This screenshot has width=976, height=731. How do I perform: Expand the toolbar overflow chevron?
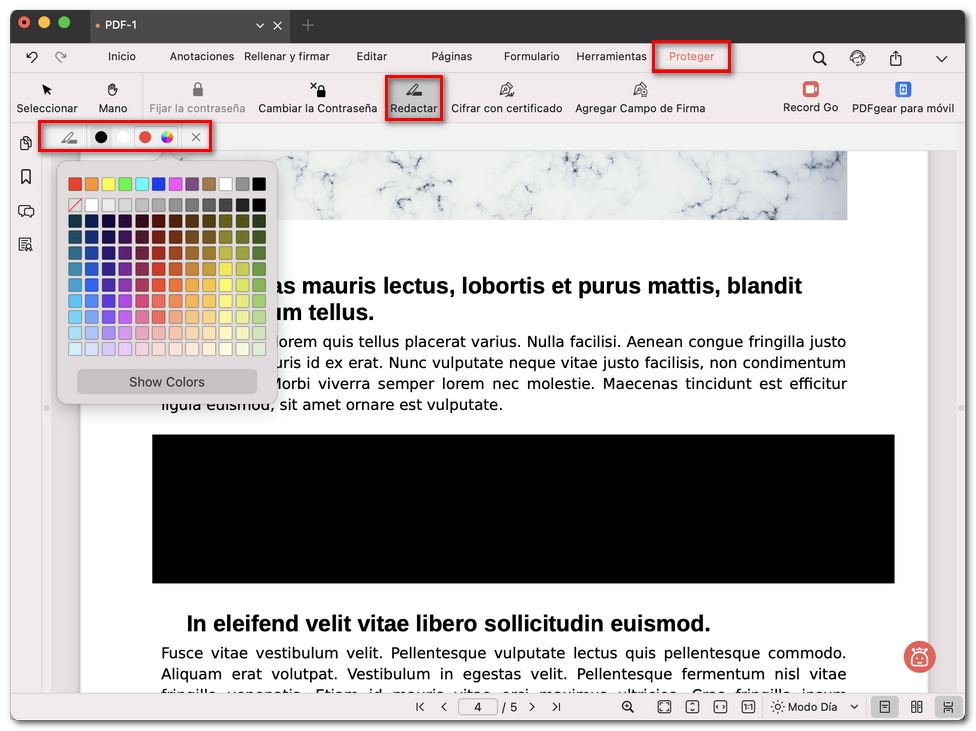point(941,59)
